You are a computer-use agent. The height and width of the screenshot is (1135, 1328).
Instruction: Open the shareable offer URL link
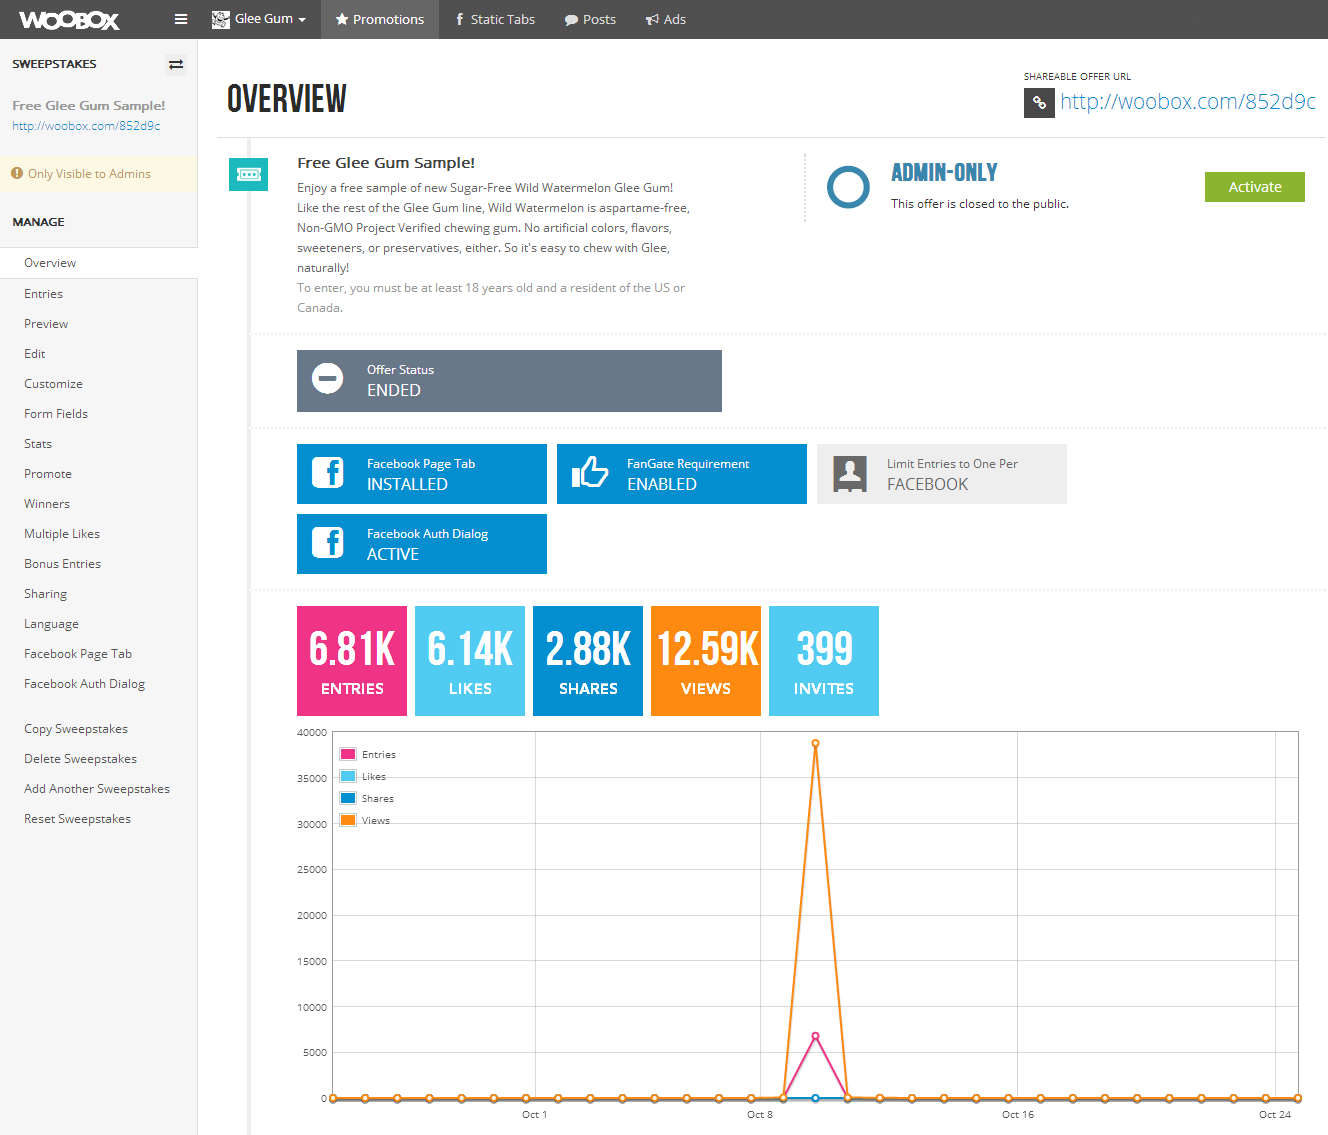point(1188,102)
